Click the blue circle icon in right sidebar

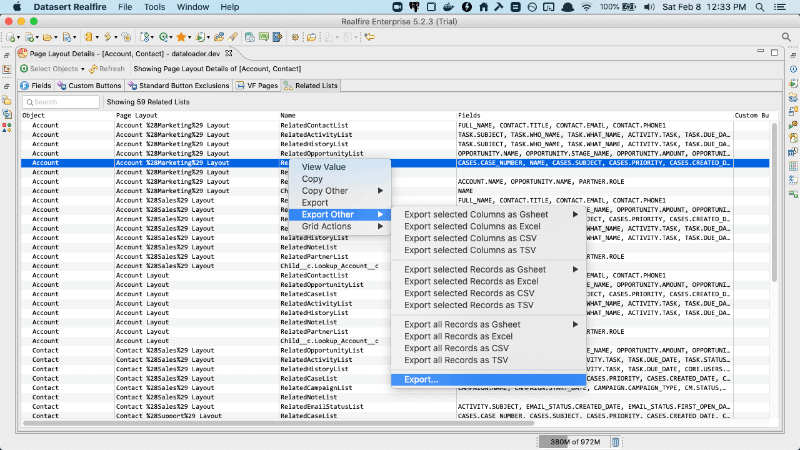[x=793, y=69]
